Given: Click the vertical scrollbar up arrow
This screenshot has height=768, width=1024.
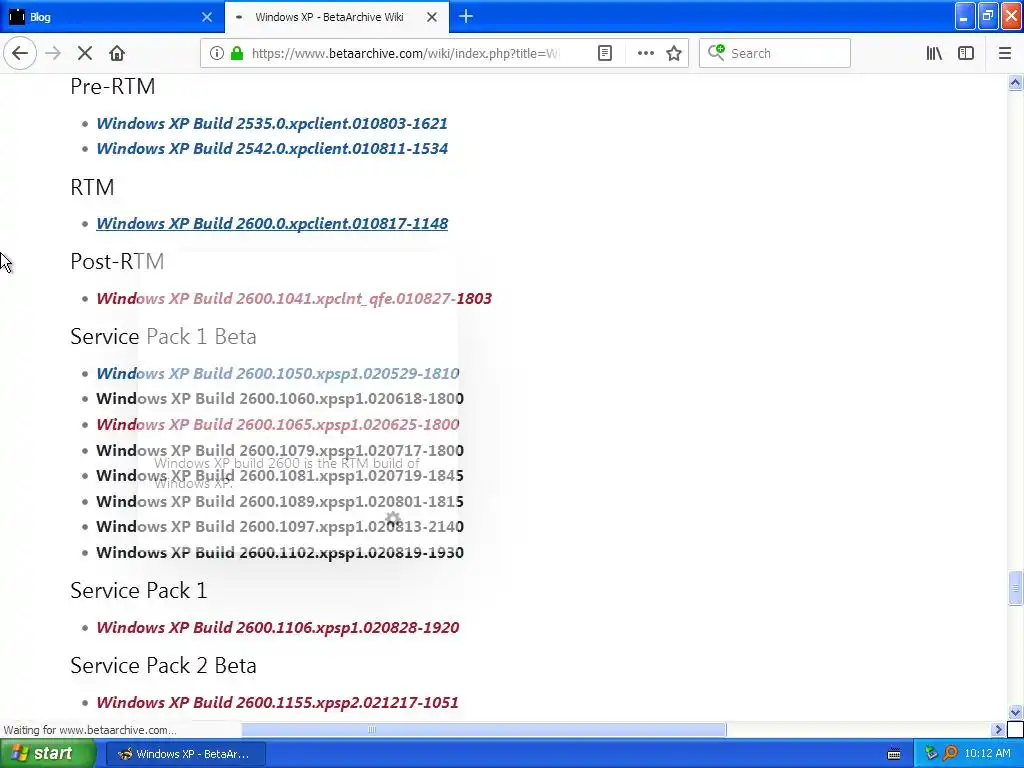Looking at the screenshot, I should [1015, 82].
